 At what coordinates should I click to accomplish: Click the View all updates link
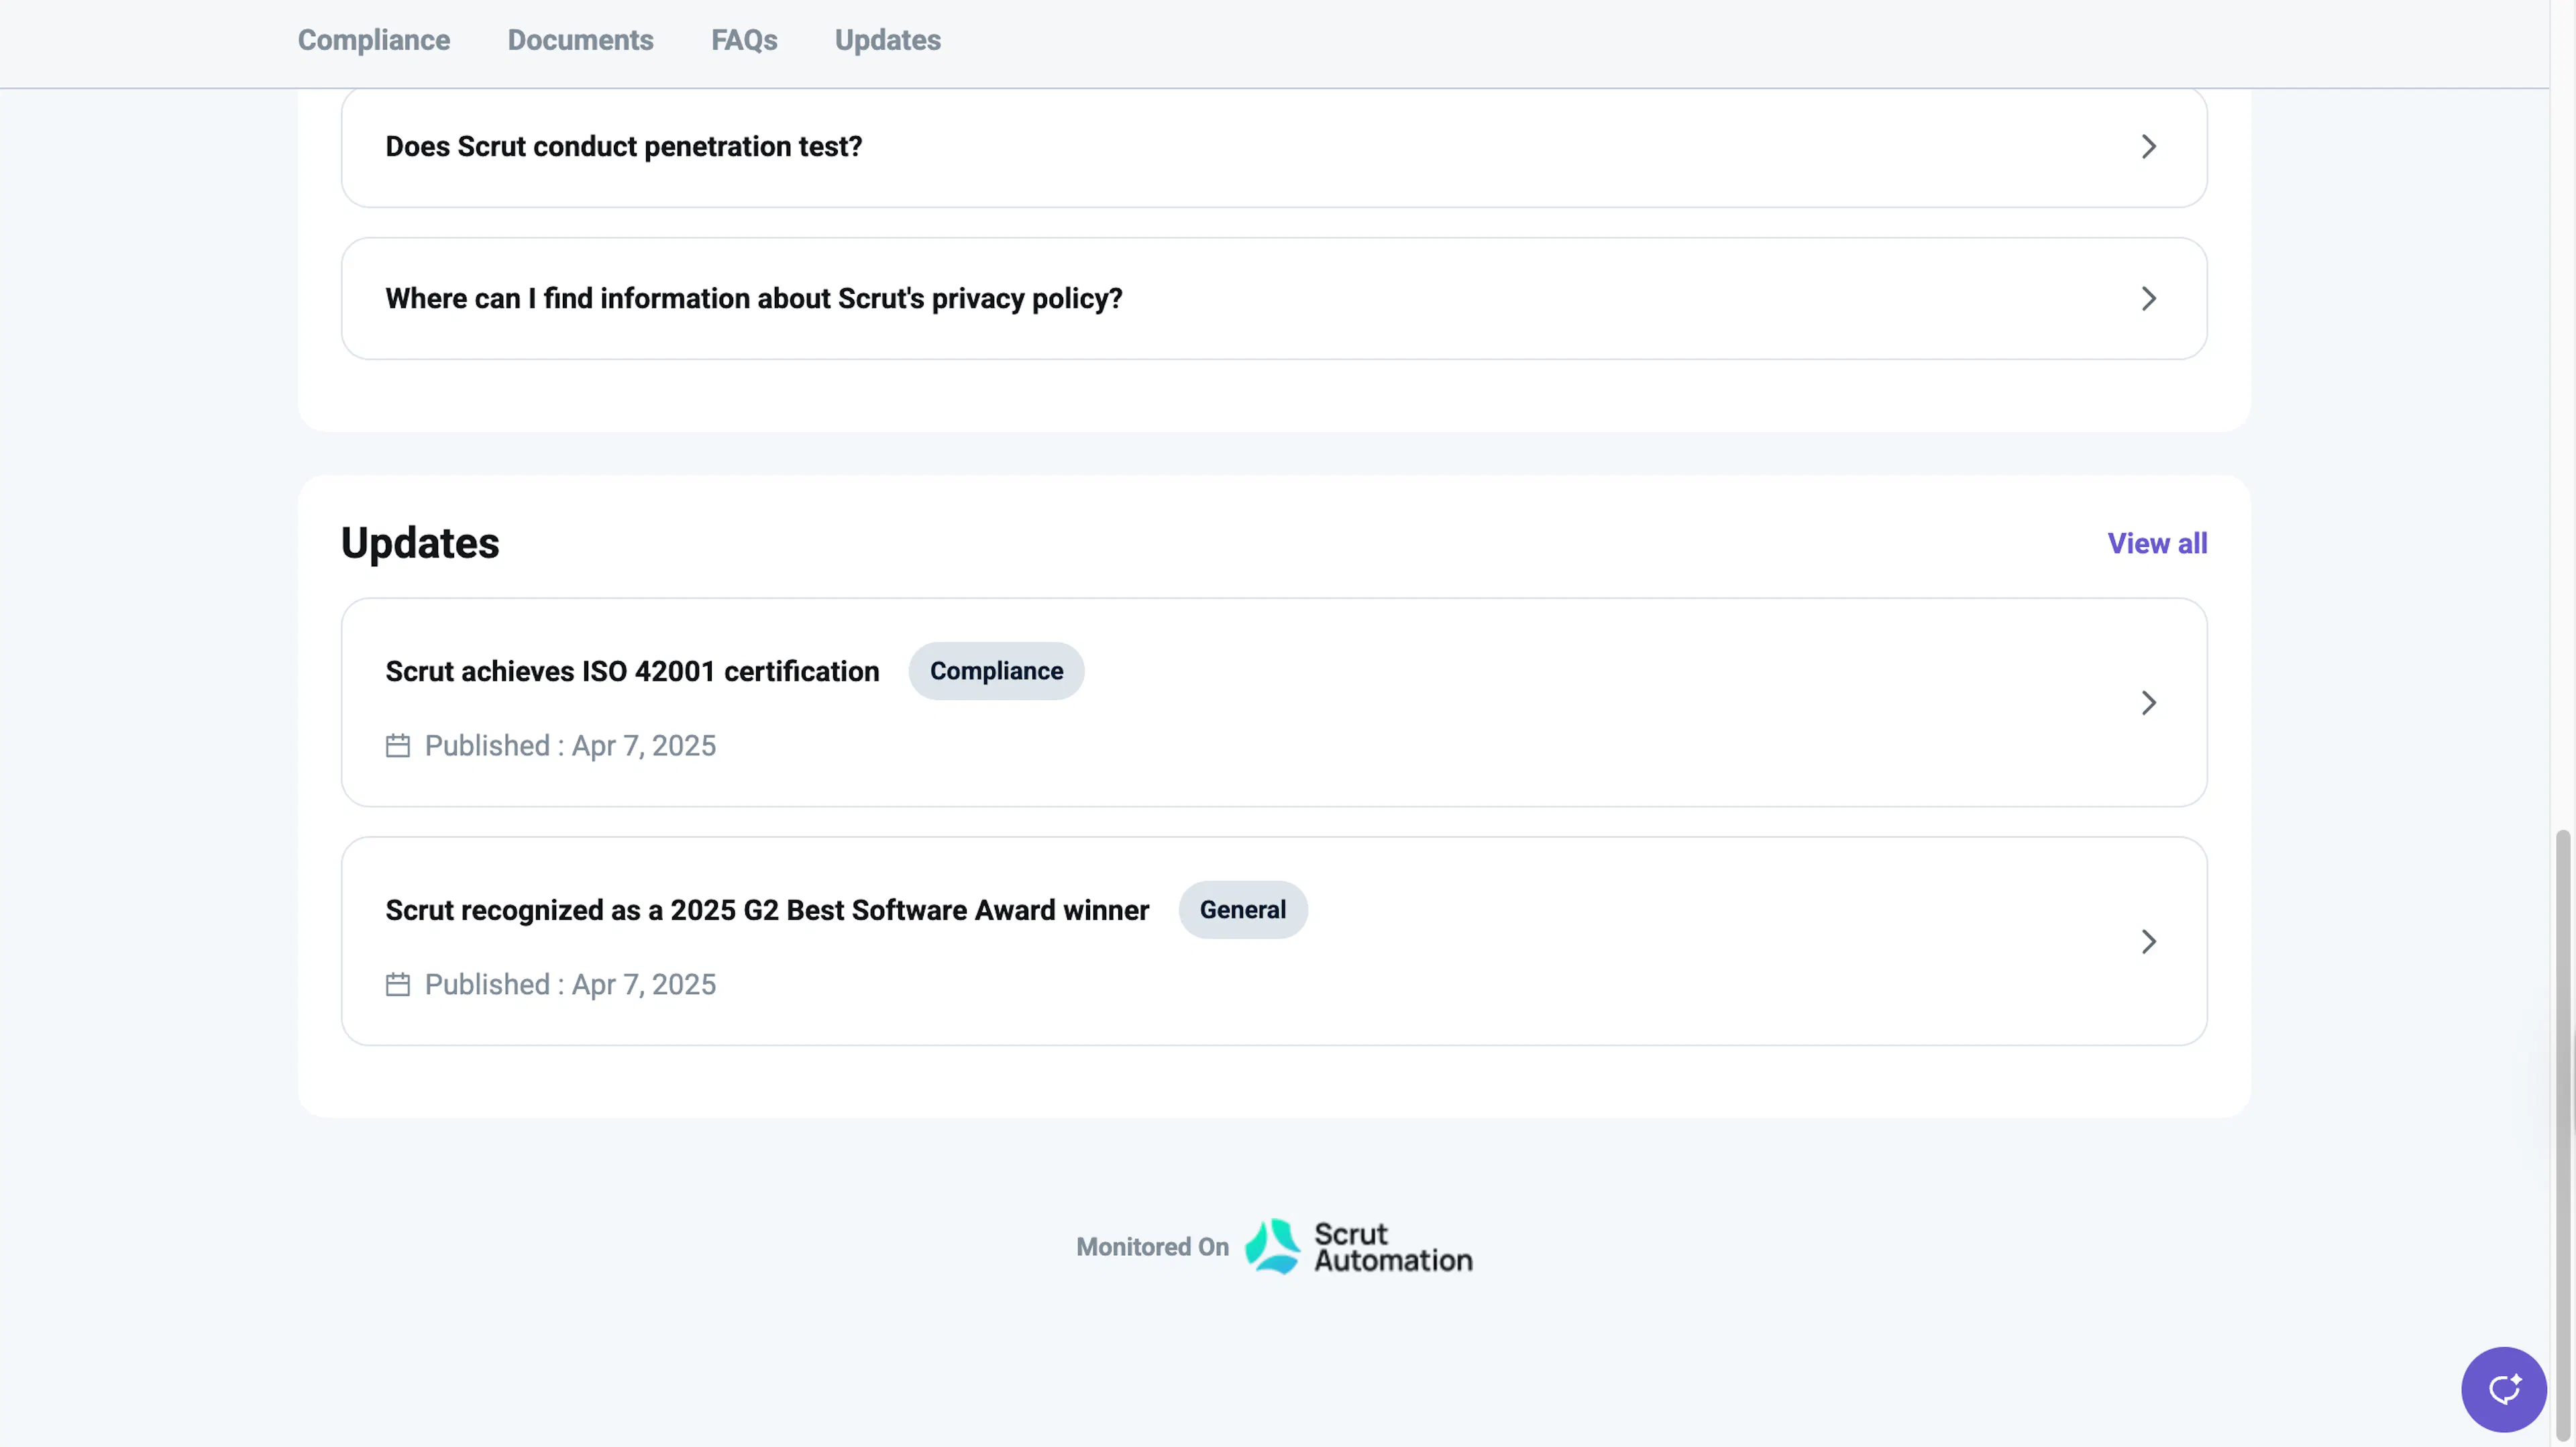coord(2157,543)
